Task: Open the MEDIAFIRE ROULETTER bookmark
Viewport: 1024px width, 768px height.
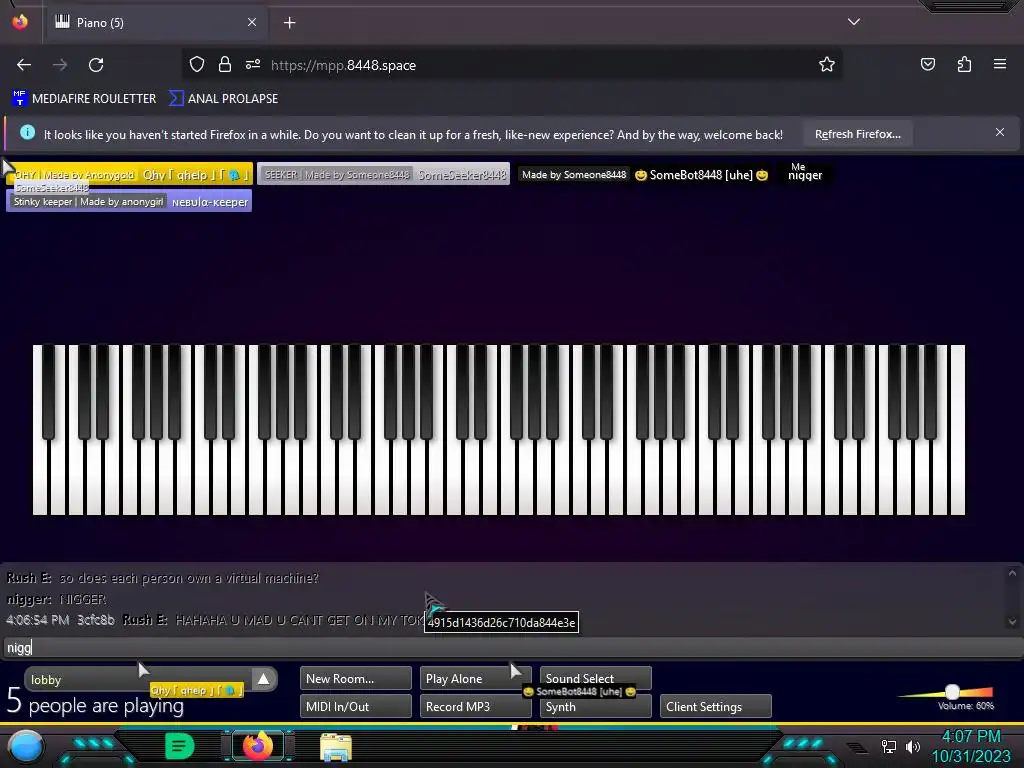Action: [x=84, y=99]
